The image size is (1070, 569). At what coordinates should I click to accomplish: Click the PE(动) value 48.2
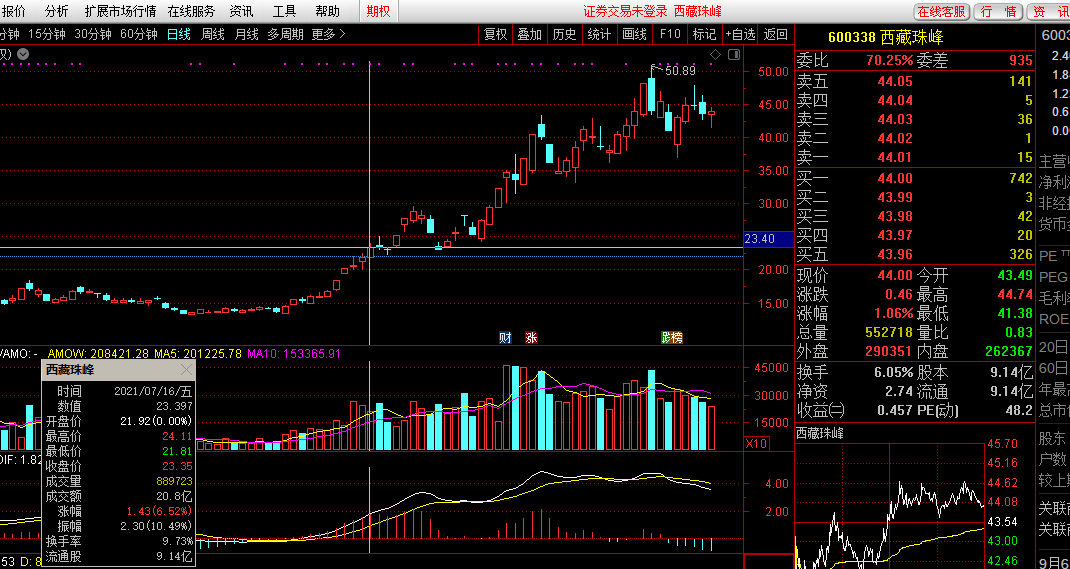click(1019, 411)
